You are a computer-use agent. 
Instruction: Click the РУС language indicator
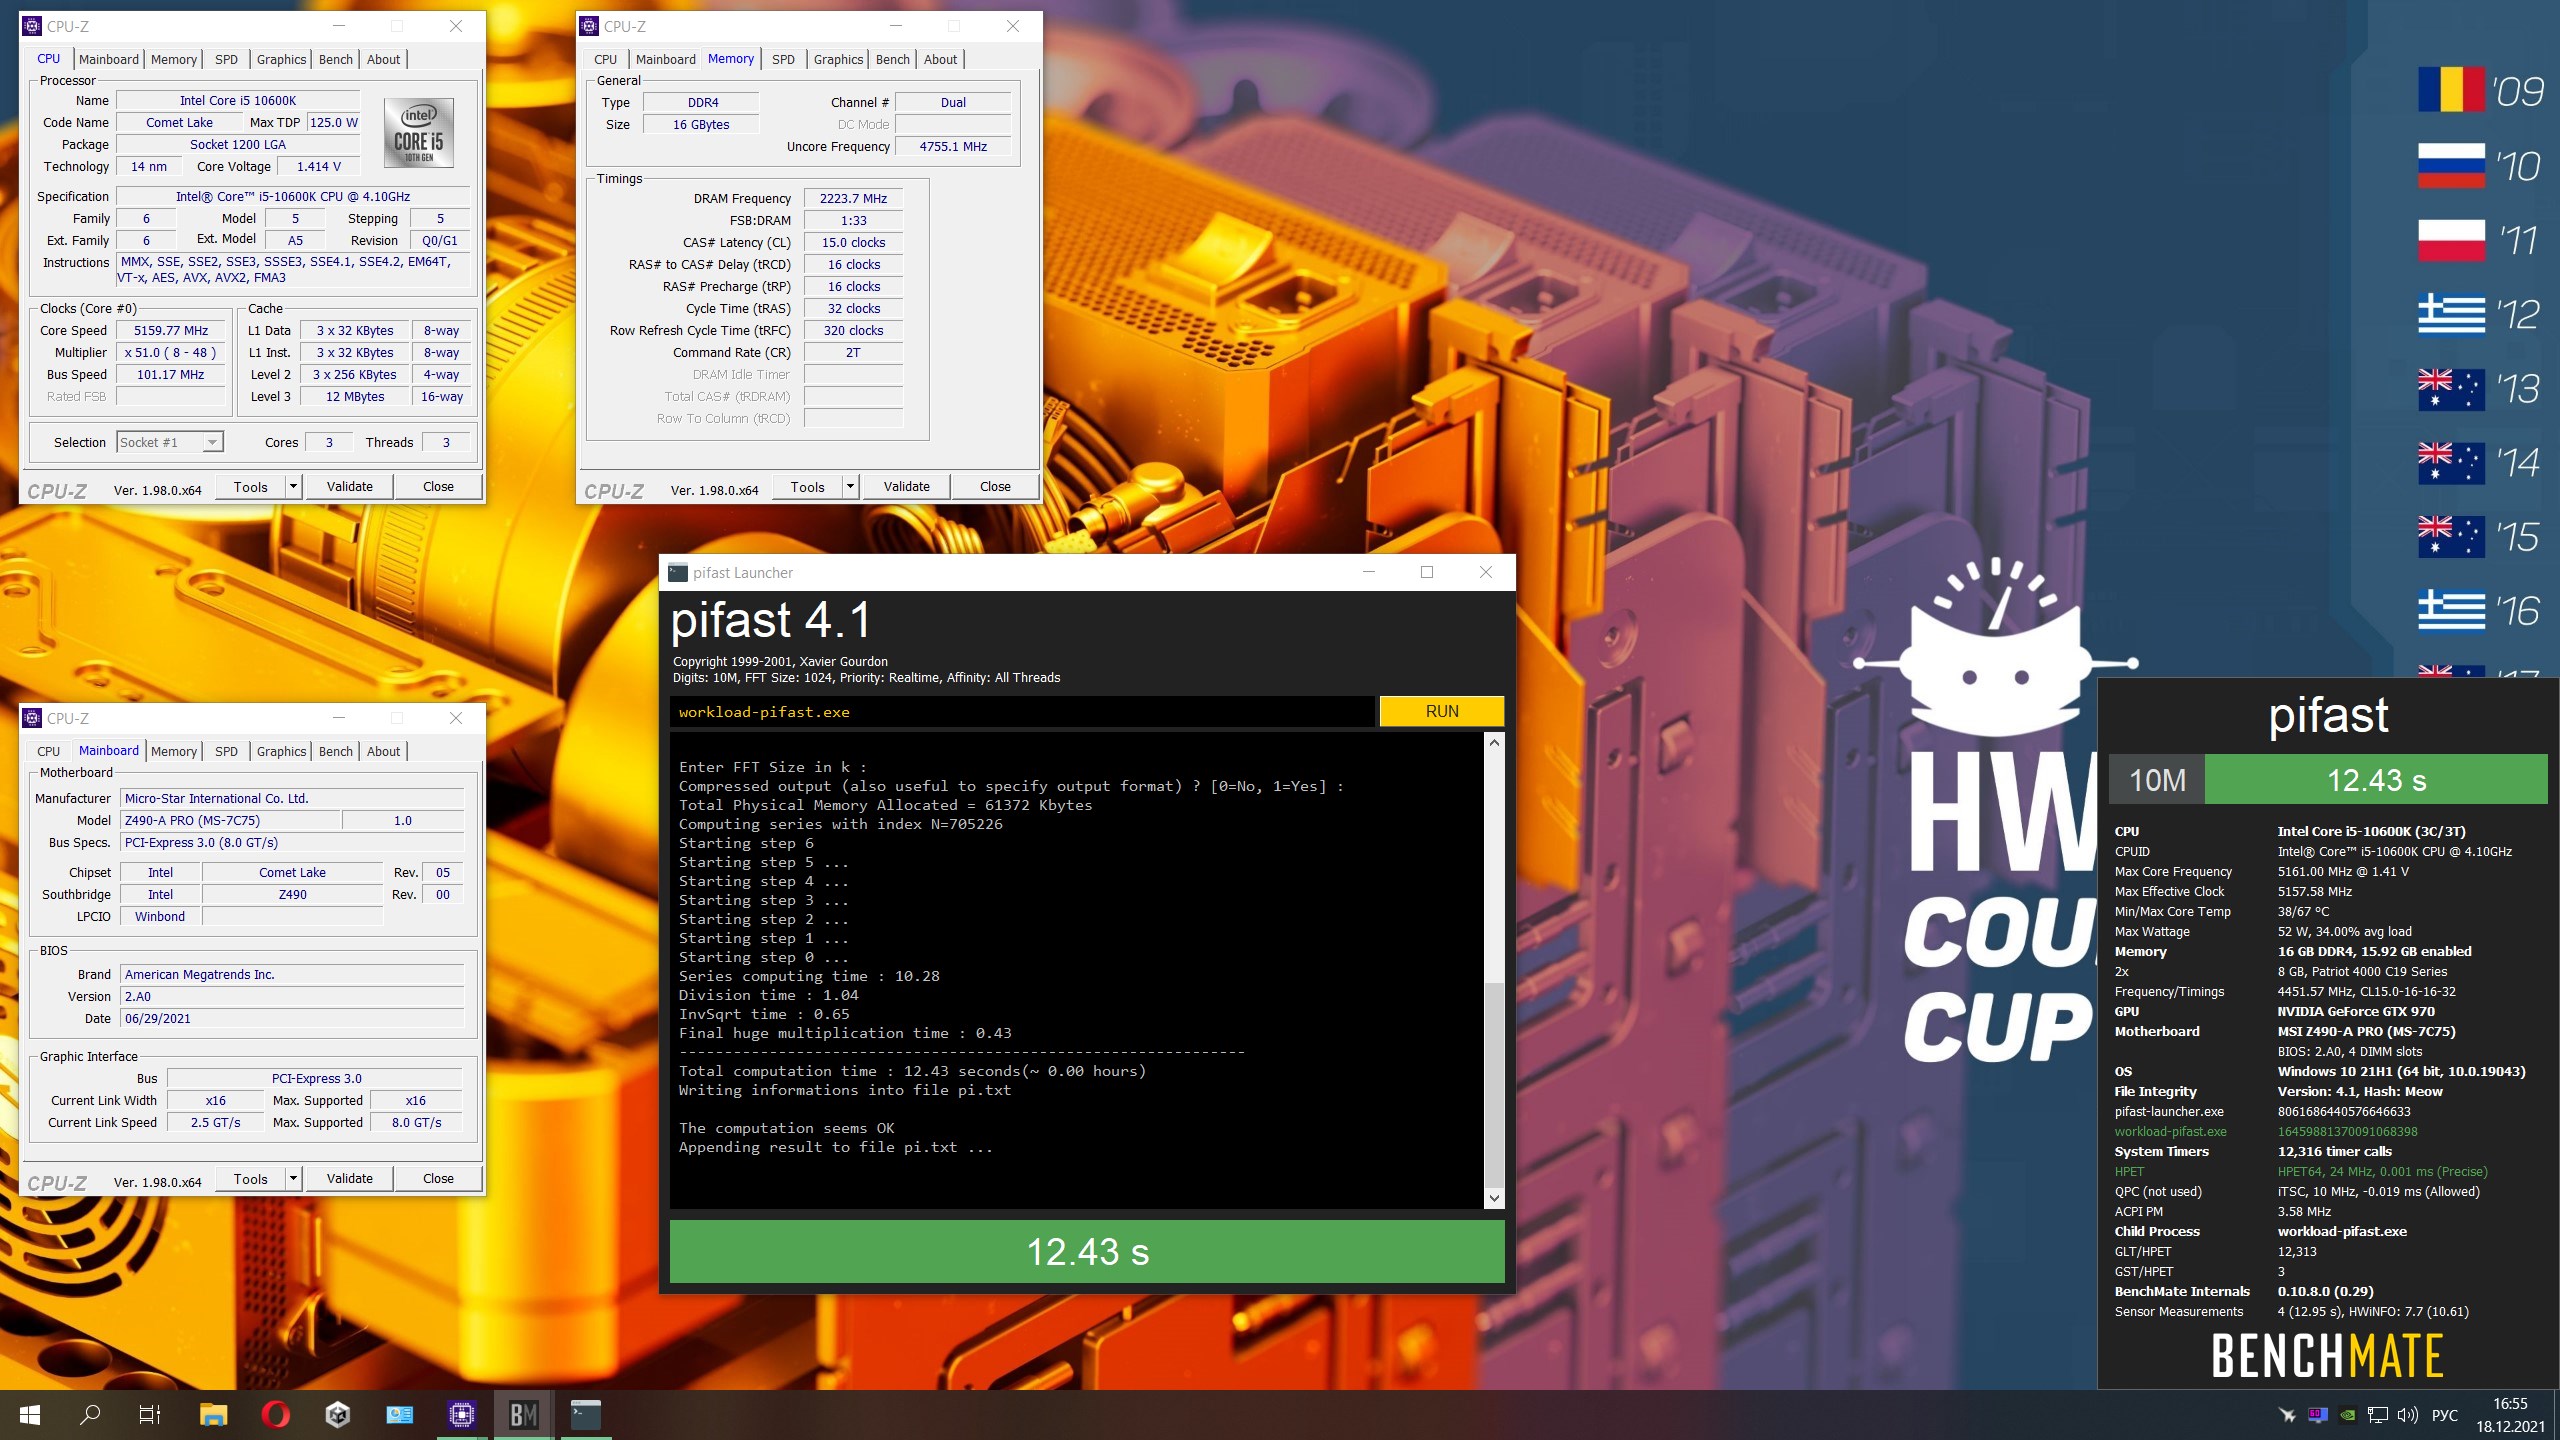click(2445, 1415)
